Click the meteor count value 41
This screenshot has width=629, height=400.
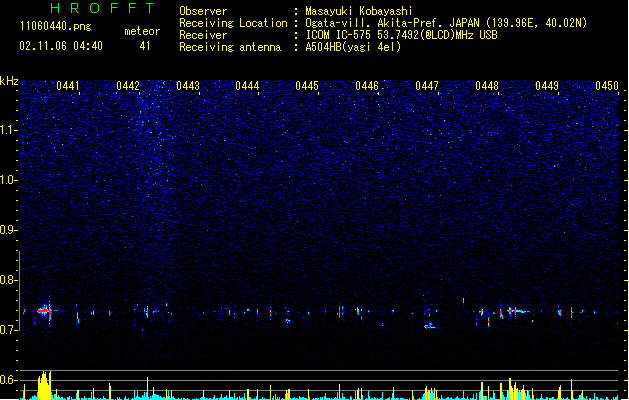145,46
